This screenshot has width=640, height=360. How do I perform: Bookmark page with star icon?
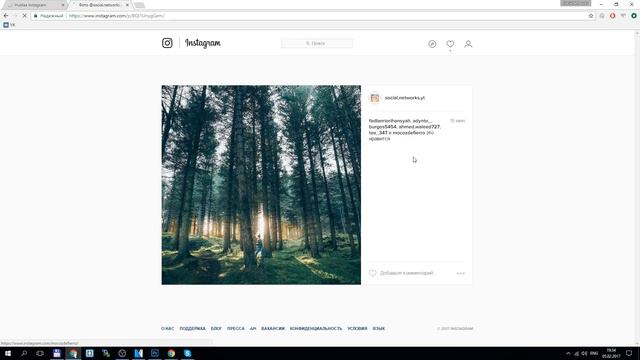(x=591, y=16)
